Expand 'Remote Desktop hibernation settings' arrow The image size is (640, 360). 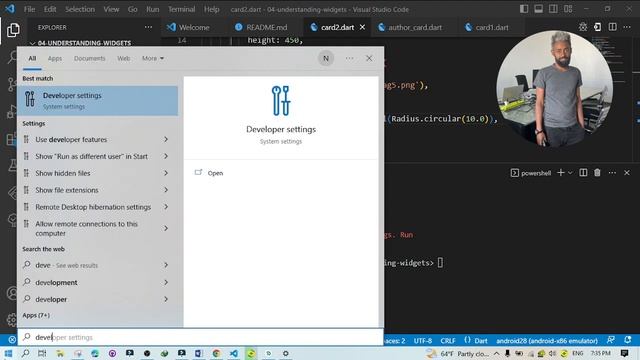point(166,207)
